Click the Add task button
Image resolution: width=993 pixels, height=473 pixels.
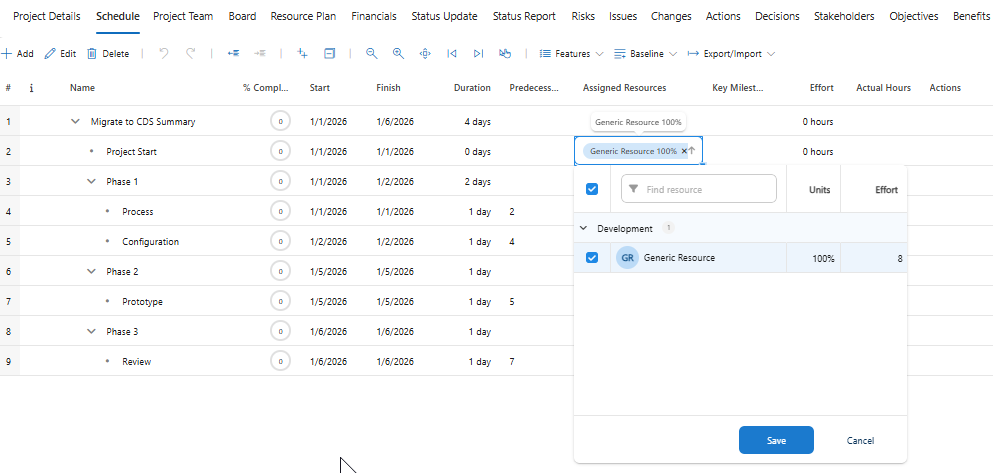tap(17, 54)
